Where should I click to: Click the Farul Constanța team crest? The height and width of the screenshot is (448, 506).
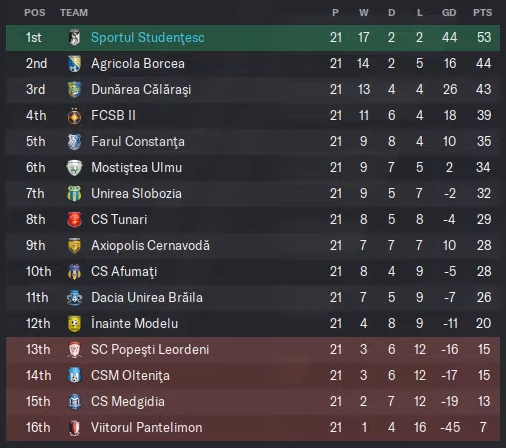tap(75, 141)
